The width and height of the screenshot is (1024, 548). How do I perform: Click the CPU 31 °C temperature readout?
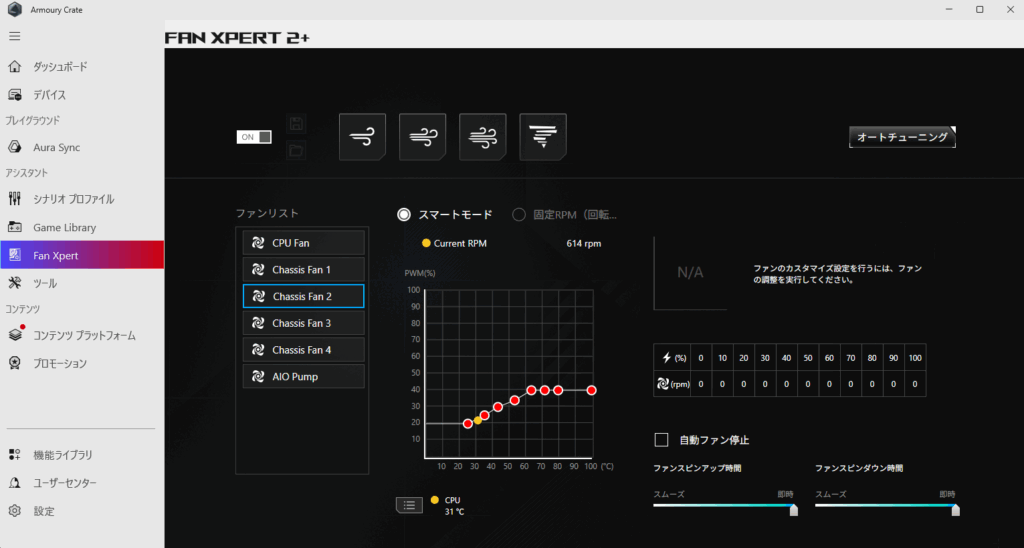click(454, 506)
